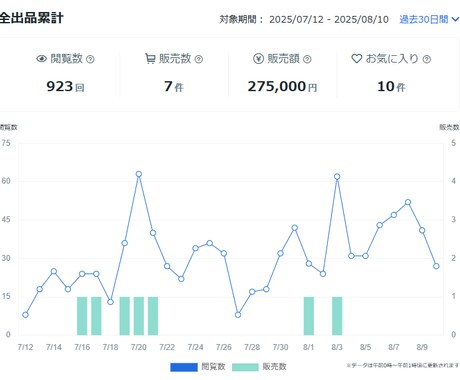
Task: Select the 7/27 low data point
Action: pos(238,315)
